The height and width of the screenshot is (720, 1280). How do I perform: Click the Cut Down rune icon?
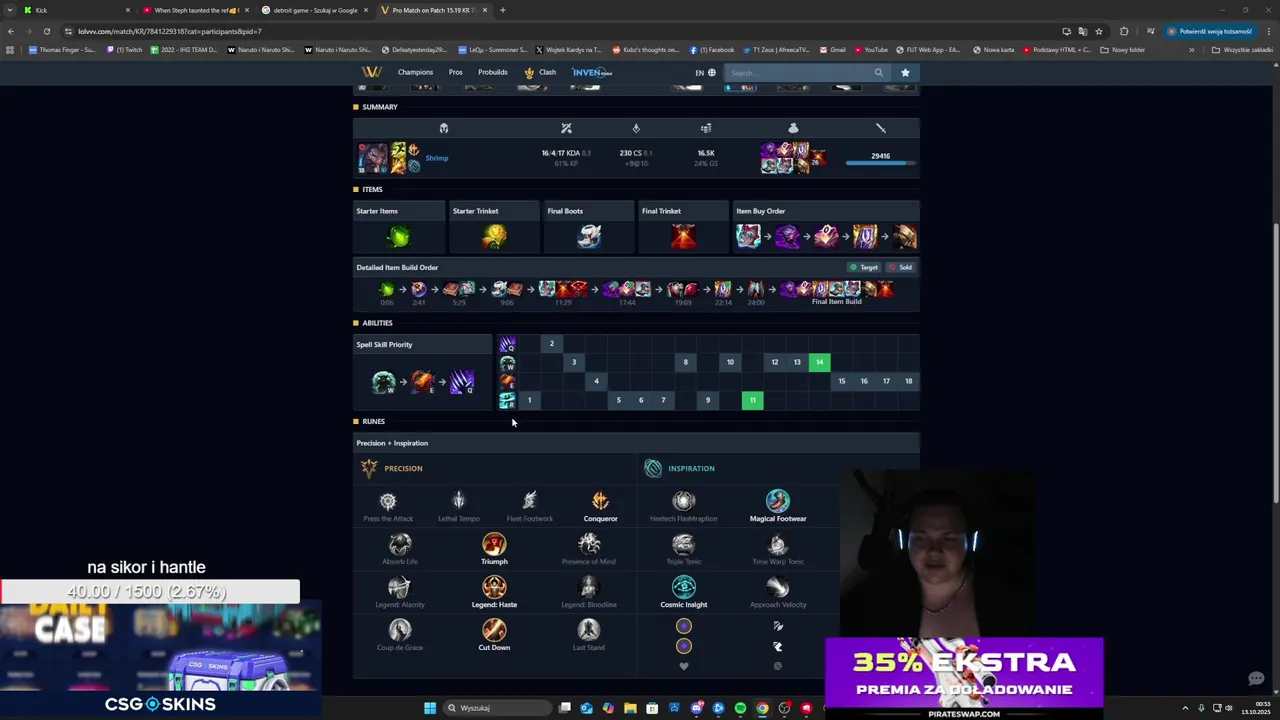(494, 630)
